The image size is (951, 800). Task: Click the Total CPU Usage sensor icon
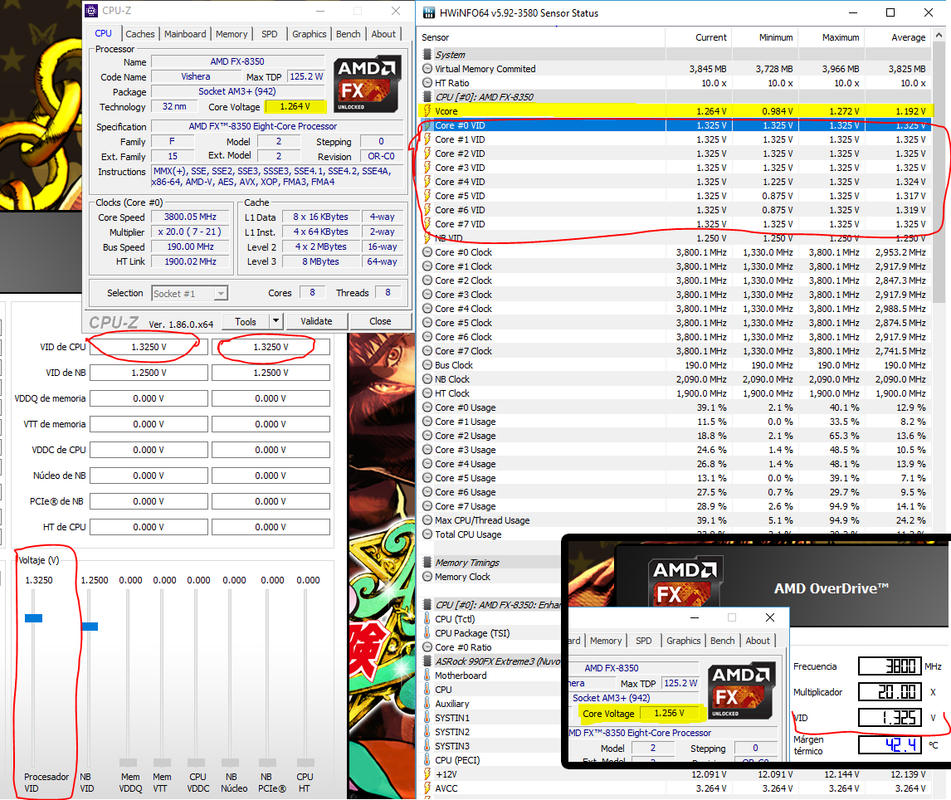tap(428, 534)
